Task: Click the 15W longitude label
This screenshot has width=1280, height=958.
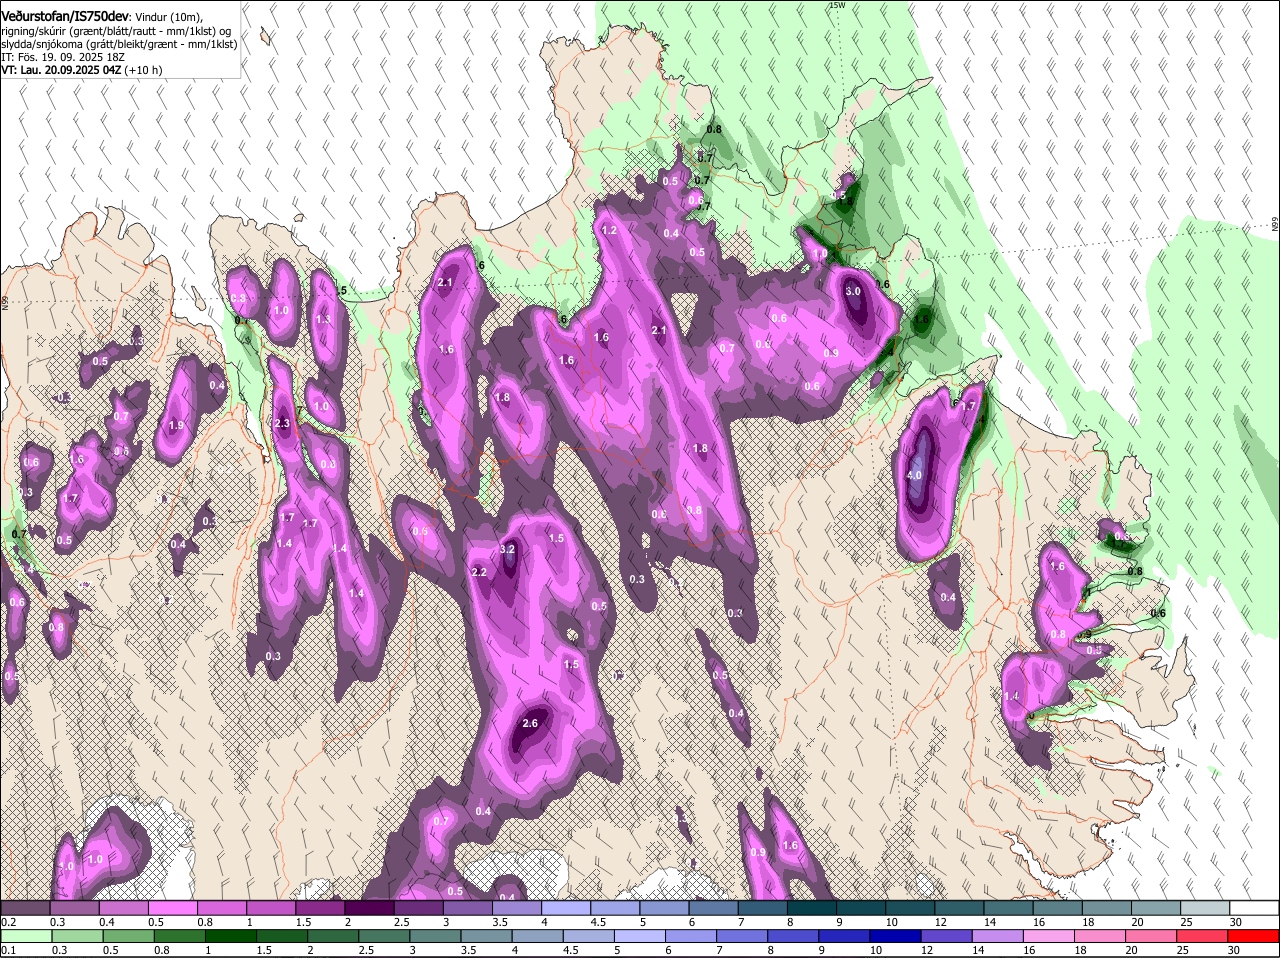Action: (x=837, y=5)
